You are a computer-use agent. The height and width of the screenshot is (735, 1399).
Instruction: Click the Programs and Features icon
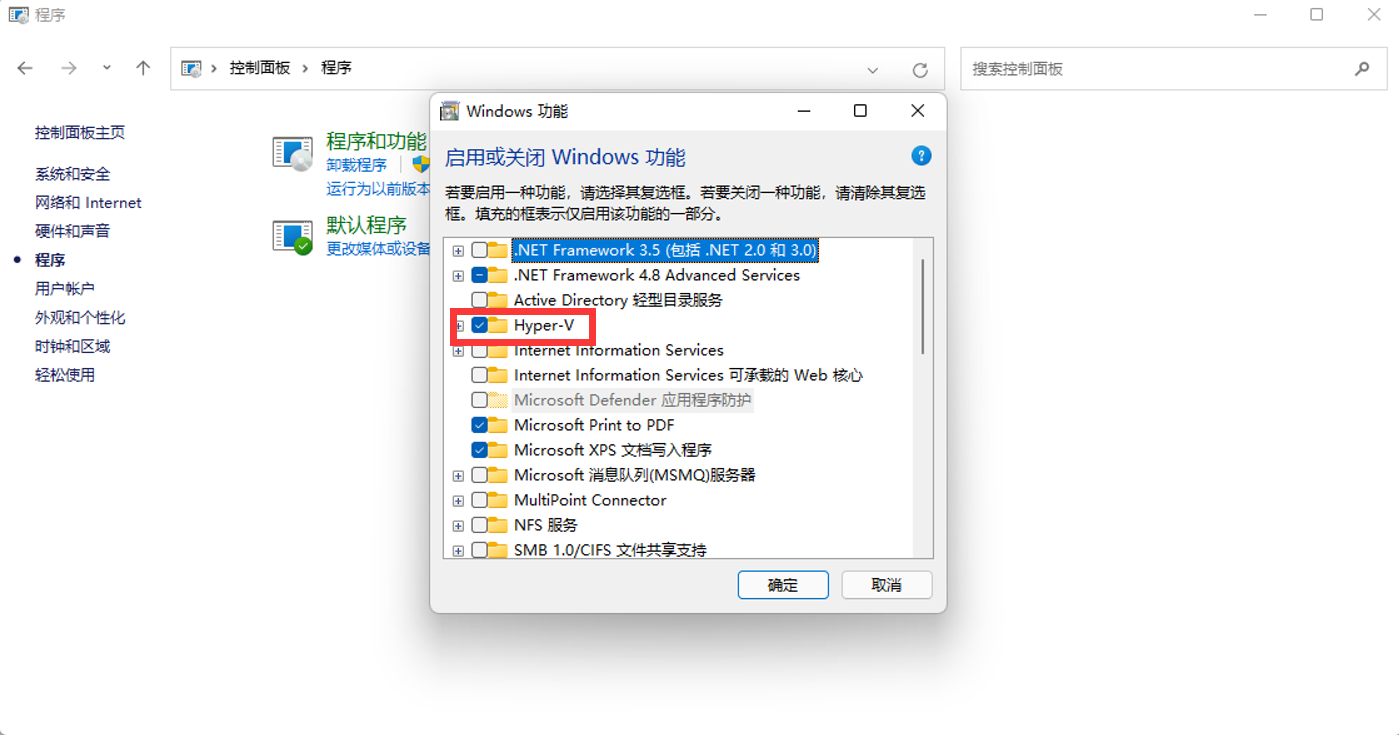pos(293,153)
